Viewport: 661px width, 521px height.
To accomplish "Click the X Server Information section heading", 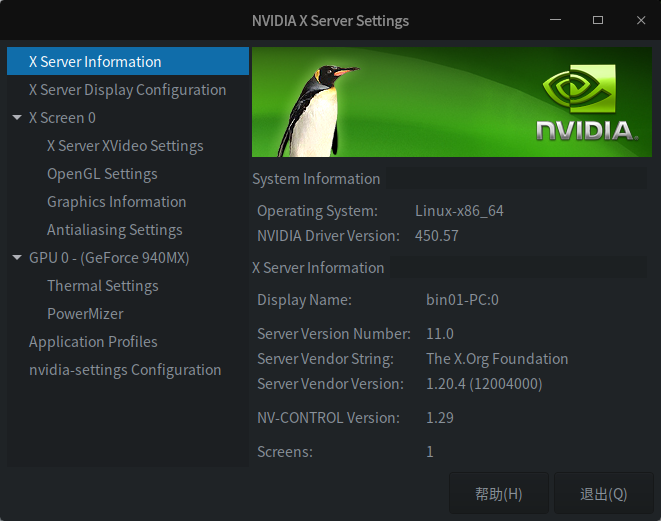I will coord(318,268).
